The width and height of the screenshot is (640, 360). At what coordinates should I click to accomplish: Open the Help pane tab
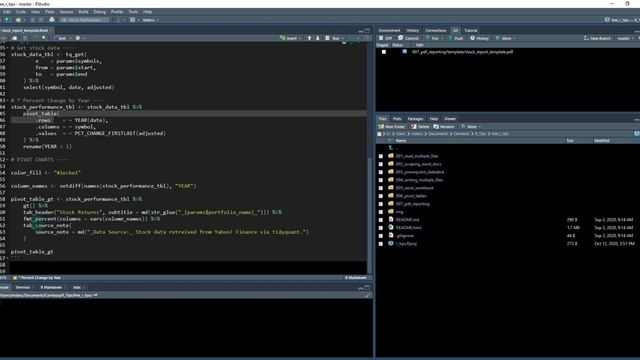coord(433,119)
